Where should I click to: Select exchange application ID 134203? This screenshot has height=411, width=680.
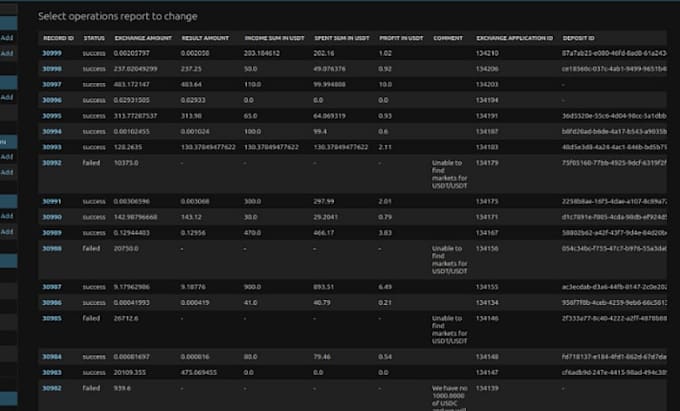[487, 85]
